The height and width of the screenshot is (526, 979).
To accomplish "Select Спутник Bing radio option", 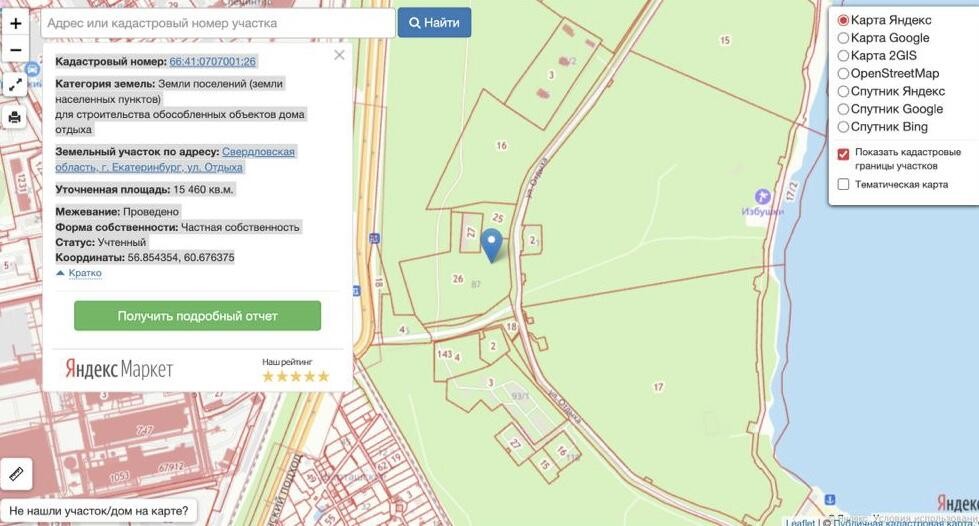I will tap(843, 127).
